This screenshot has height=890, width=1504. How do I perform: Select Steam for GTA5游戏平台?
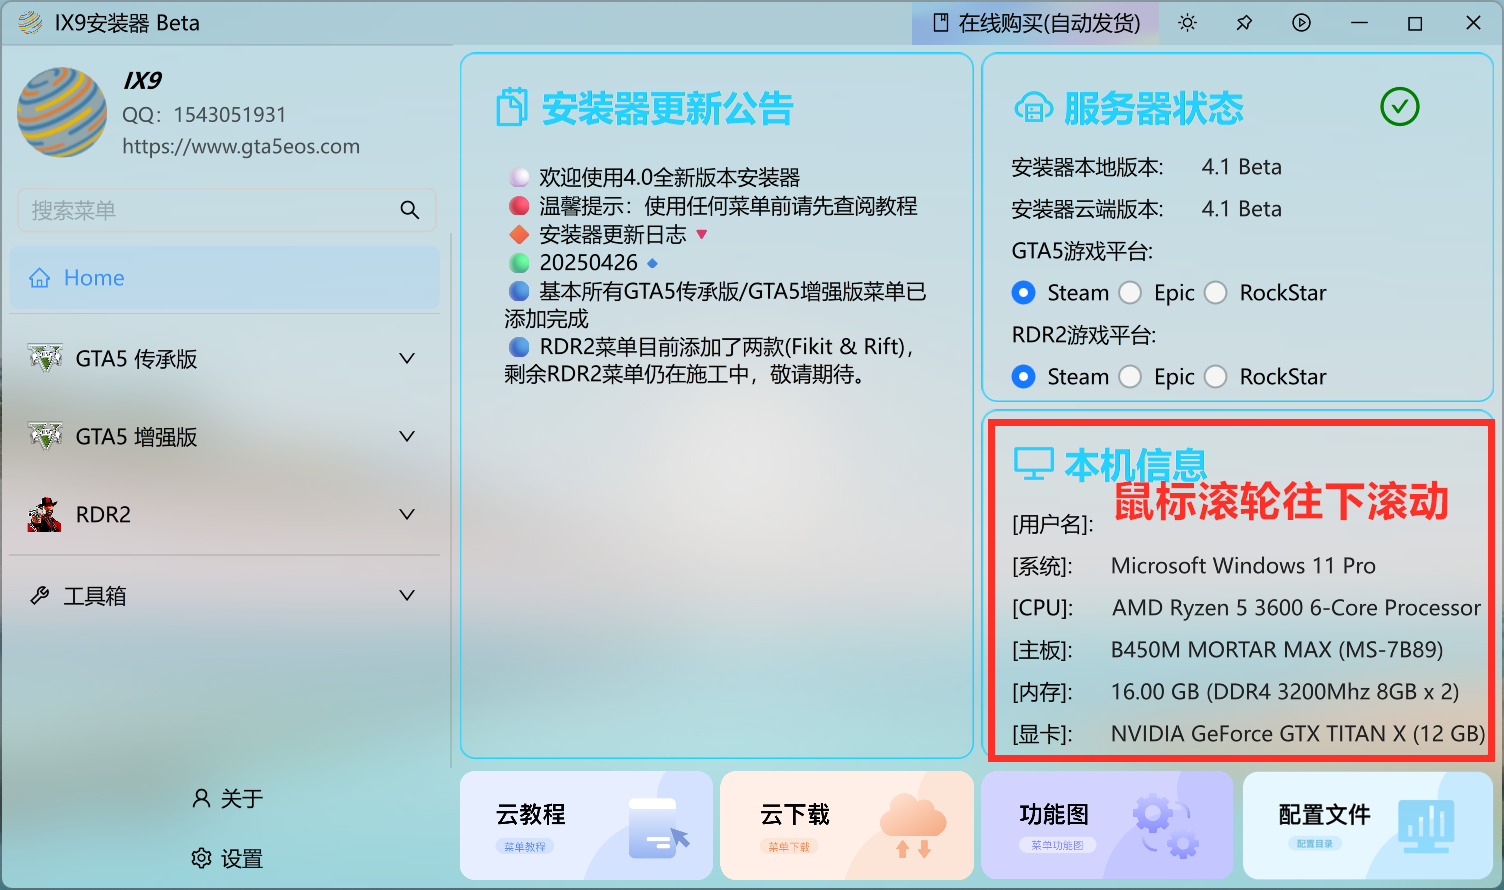coord(1023,292)
